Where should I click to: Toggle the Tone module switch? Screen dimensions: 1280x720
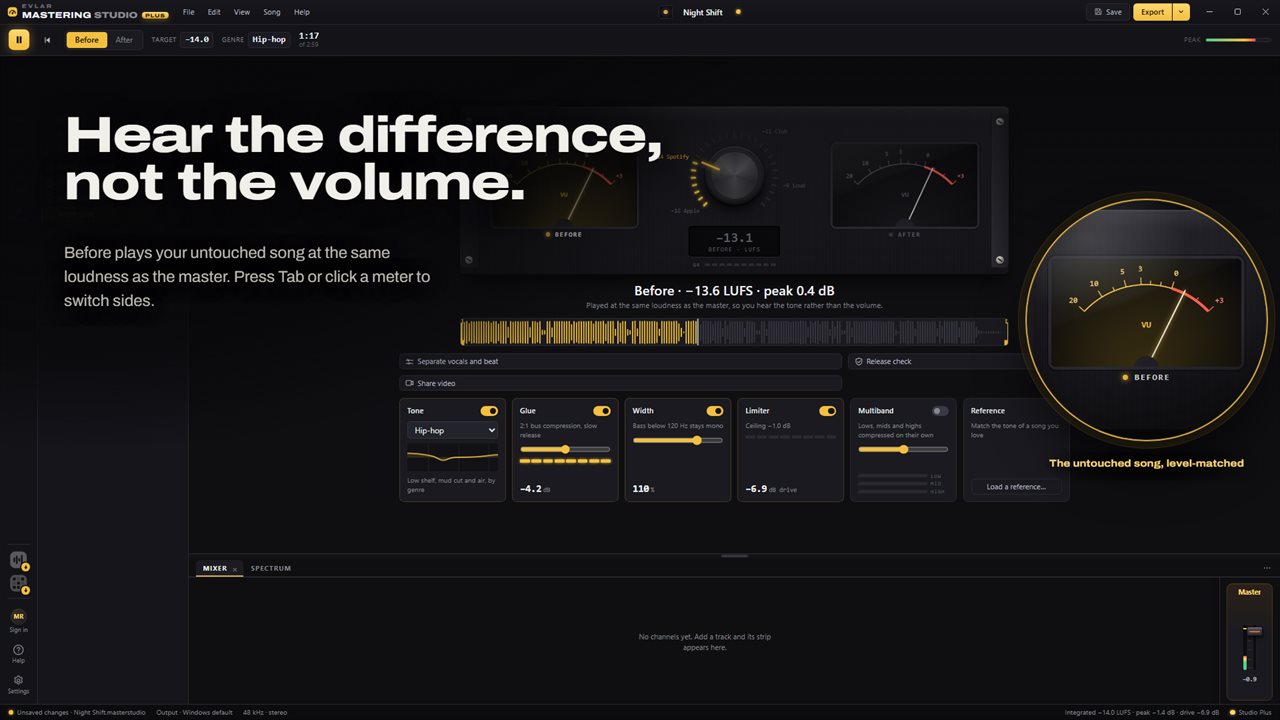coord(489,411)
